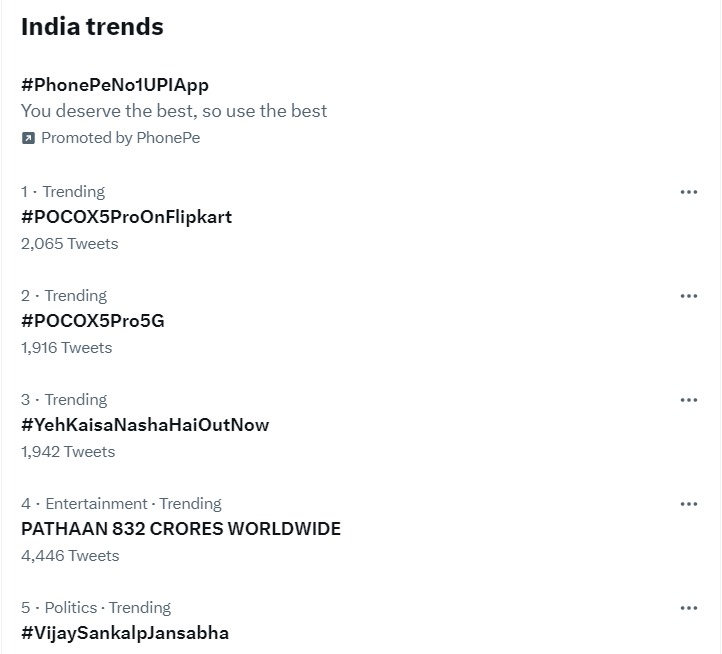Screen dimensions: 722x654
Task: Open more options for #YehKaisaNashaHaiOutNow trend
Action: coord(688,400)
